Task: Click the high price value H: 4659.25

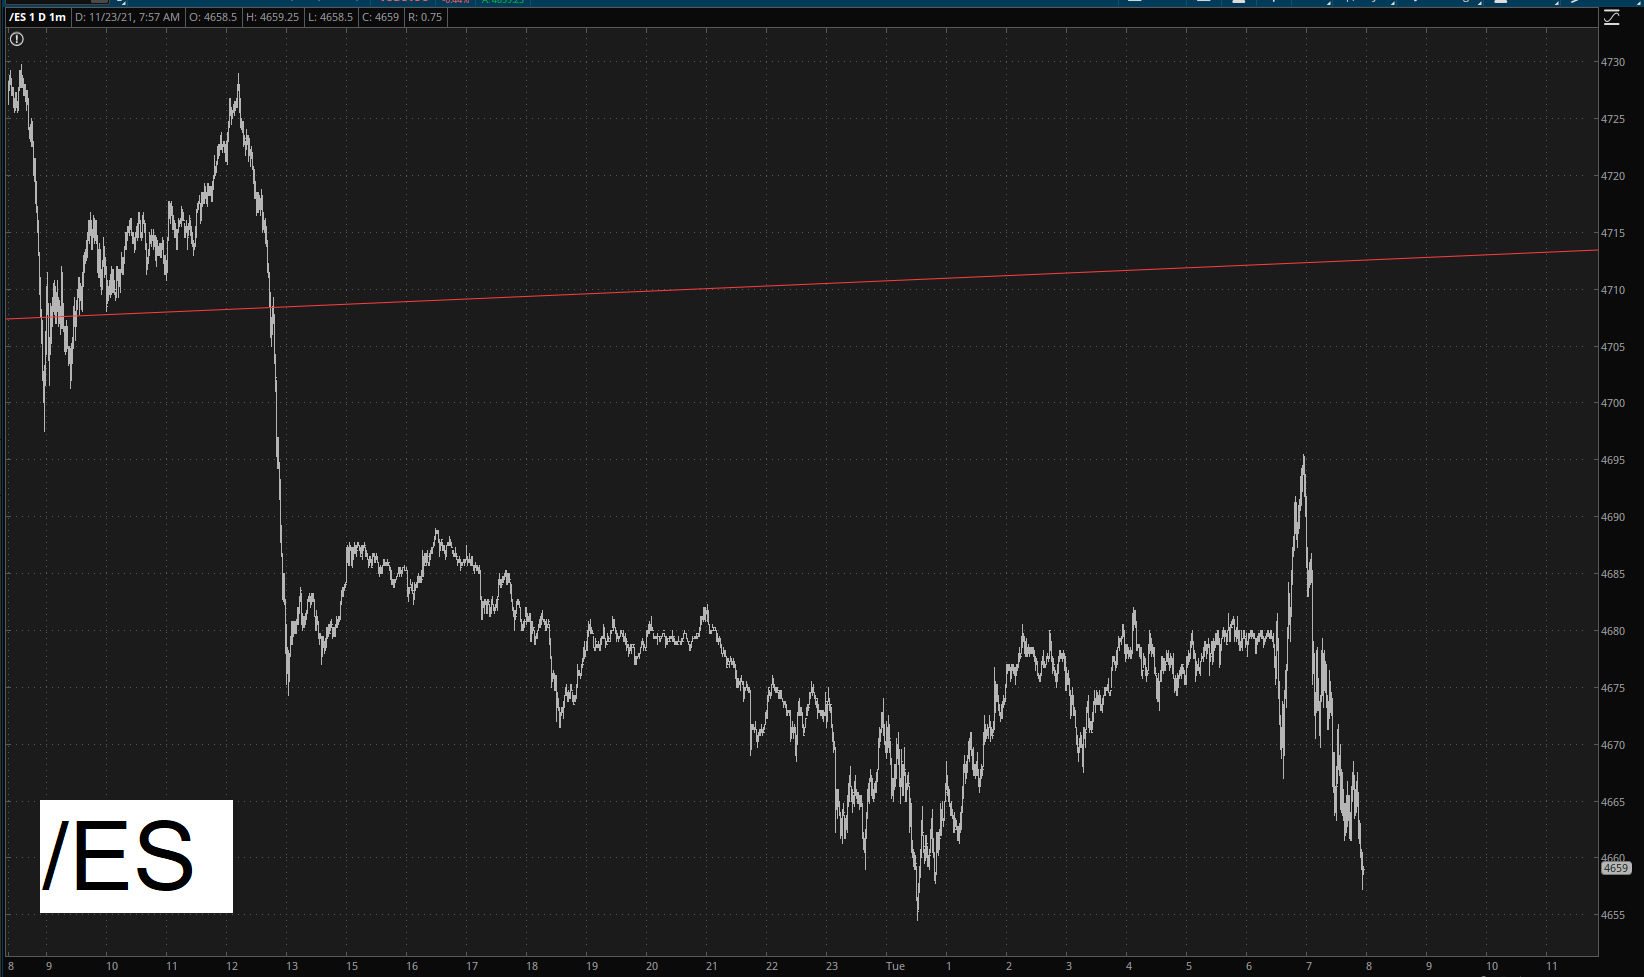Action: pos(272,17)
